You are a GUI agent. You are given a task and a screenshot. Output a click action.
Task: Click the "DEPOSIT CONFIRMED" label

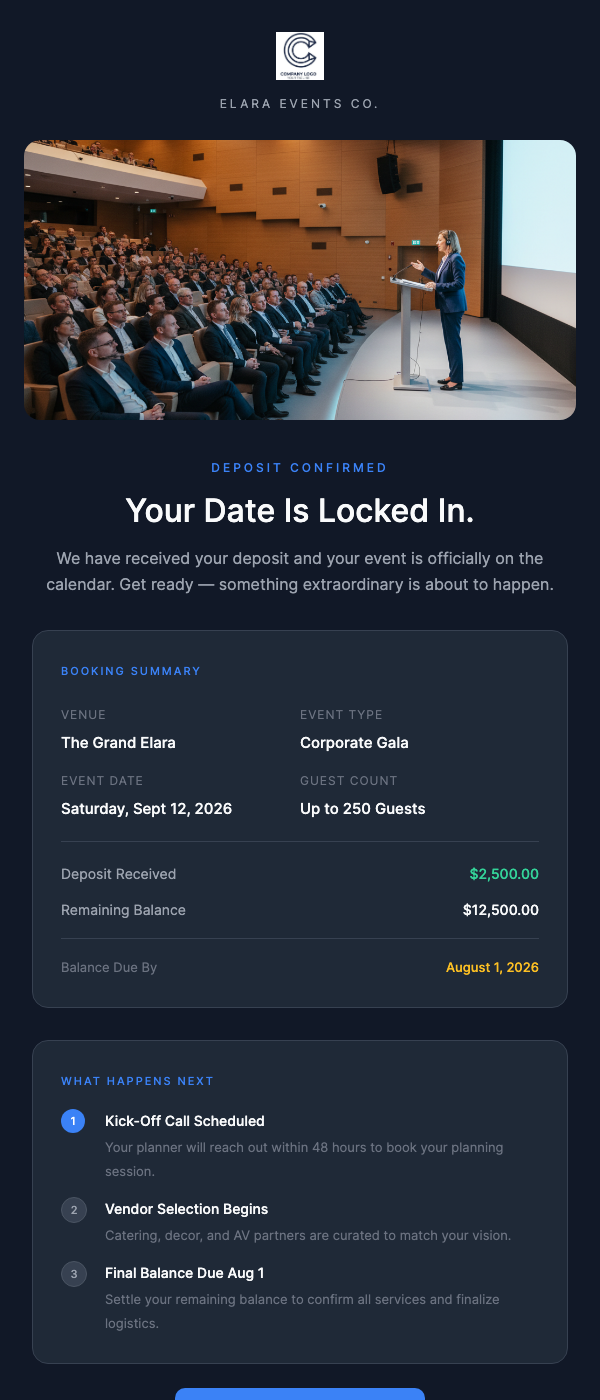coord(299,467)
